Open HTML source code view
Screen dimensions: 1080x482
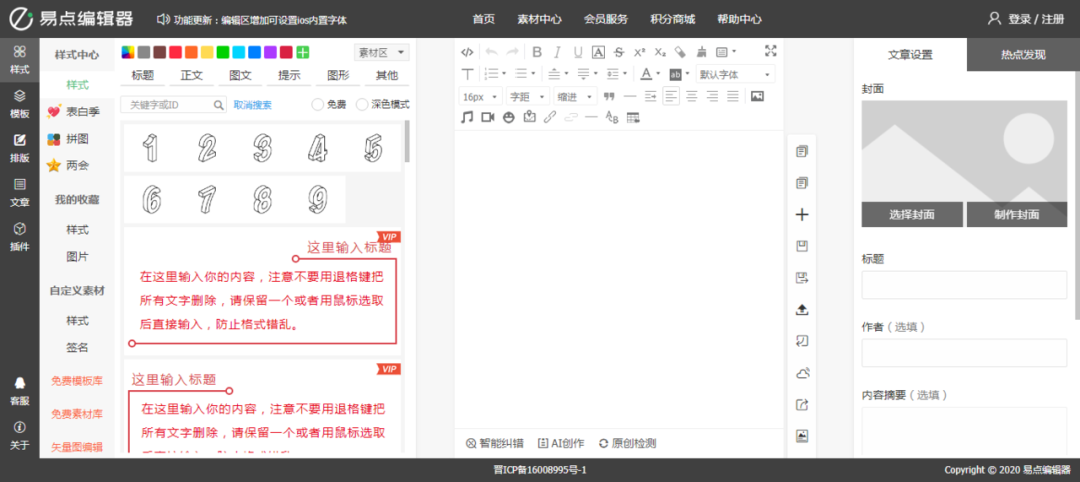click(467, 52)
